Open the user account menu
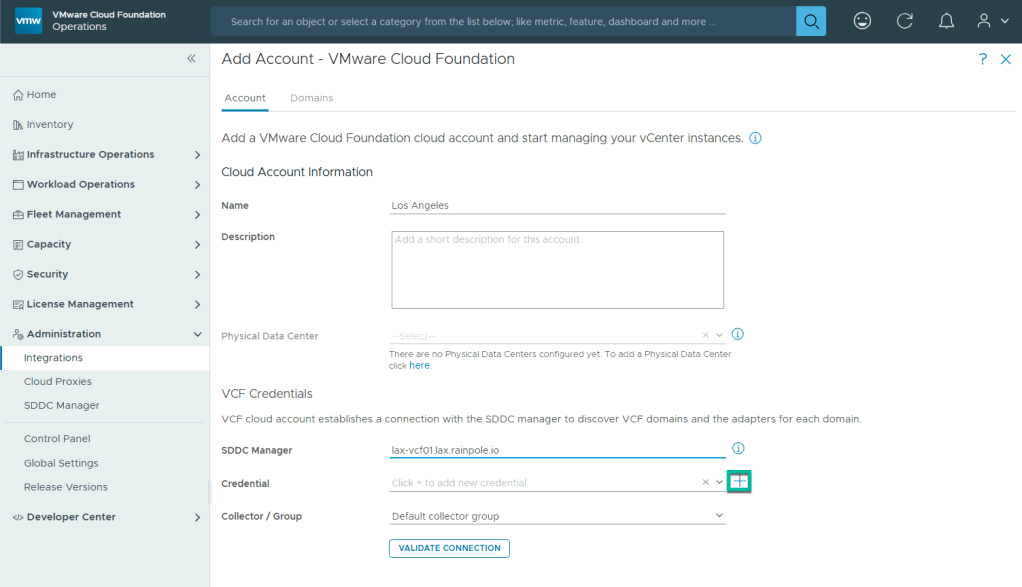Viewport: 1022px width, 587px height. click(992, 21)
